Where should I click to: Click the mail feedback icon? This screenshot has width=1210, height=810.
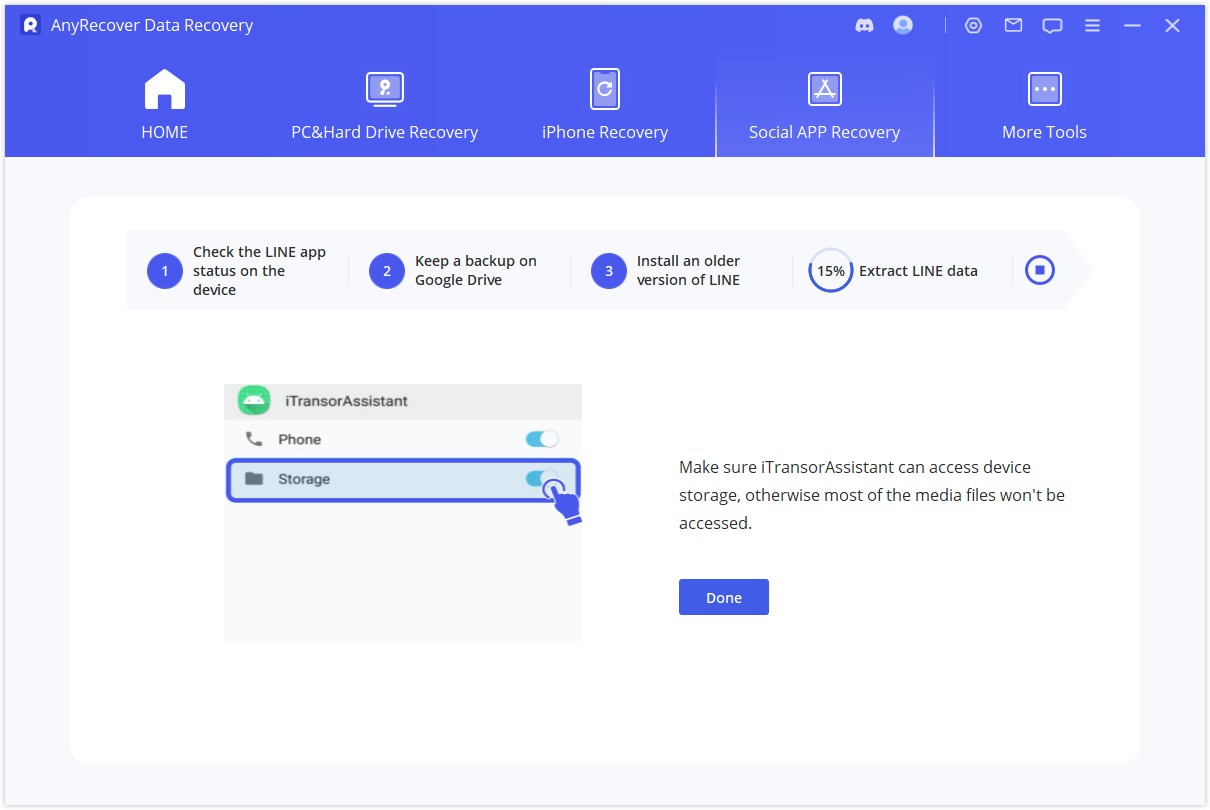point(1012,25)
